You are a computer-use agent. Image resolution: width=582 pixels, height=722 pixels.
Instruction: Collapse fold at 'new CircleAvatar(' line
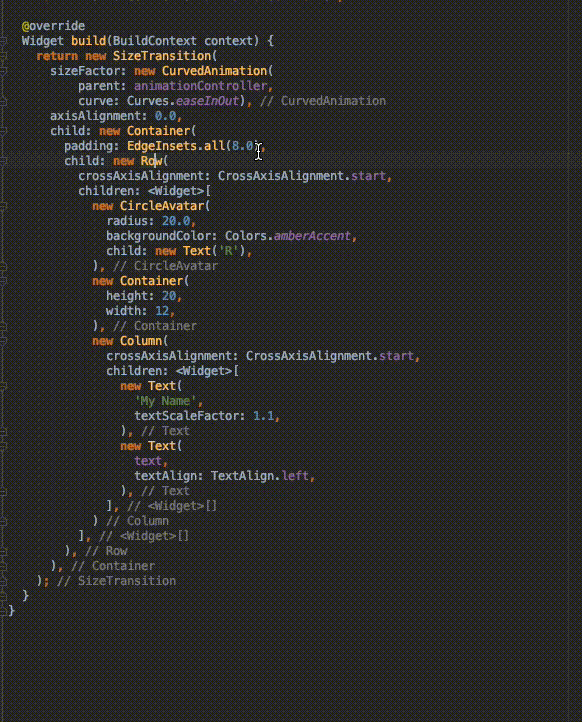3,206
